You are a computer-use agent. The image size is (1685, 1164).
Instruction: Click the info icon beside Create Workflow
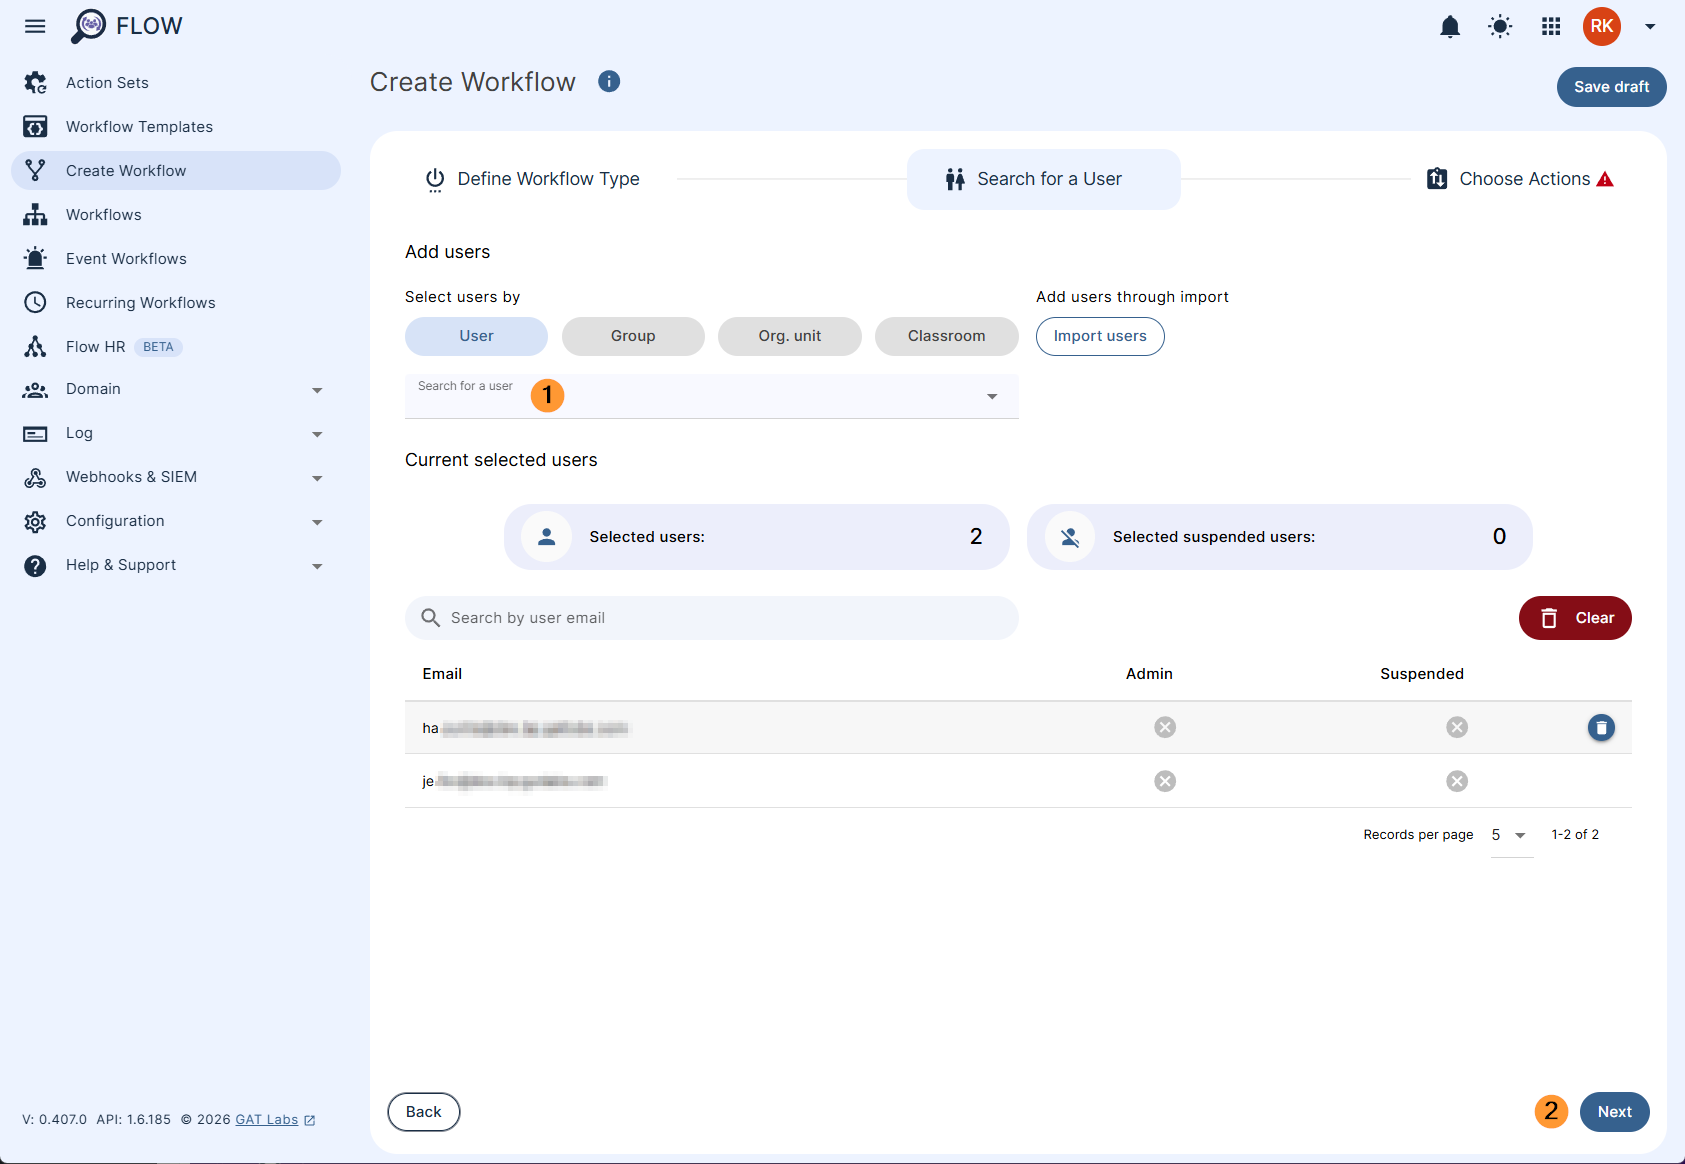click(x=609, y=81)
